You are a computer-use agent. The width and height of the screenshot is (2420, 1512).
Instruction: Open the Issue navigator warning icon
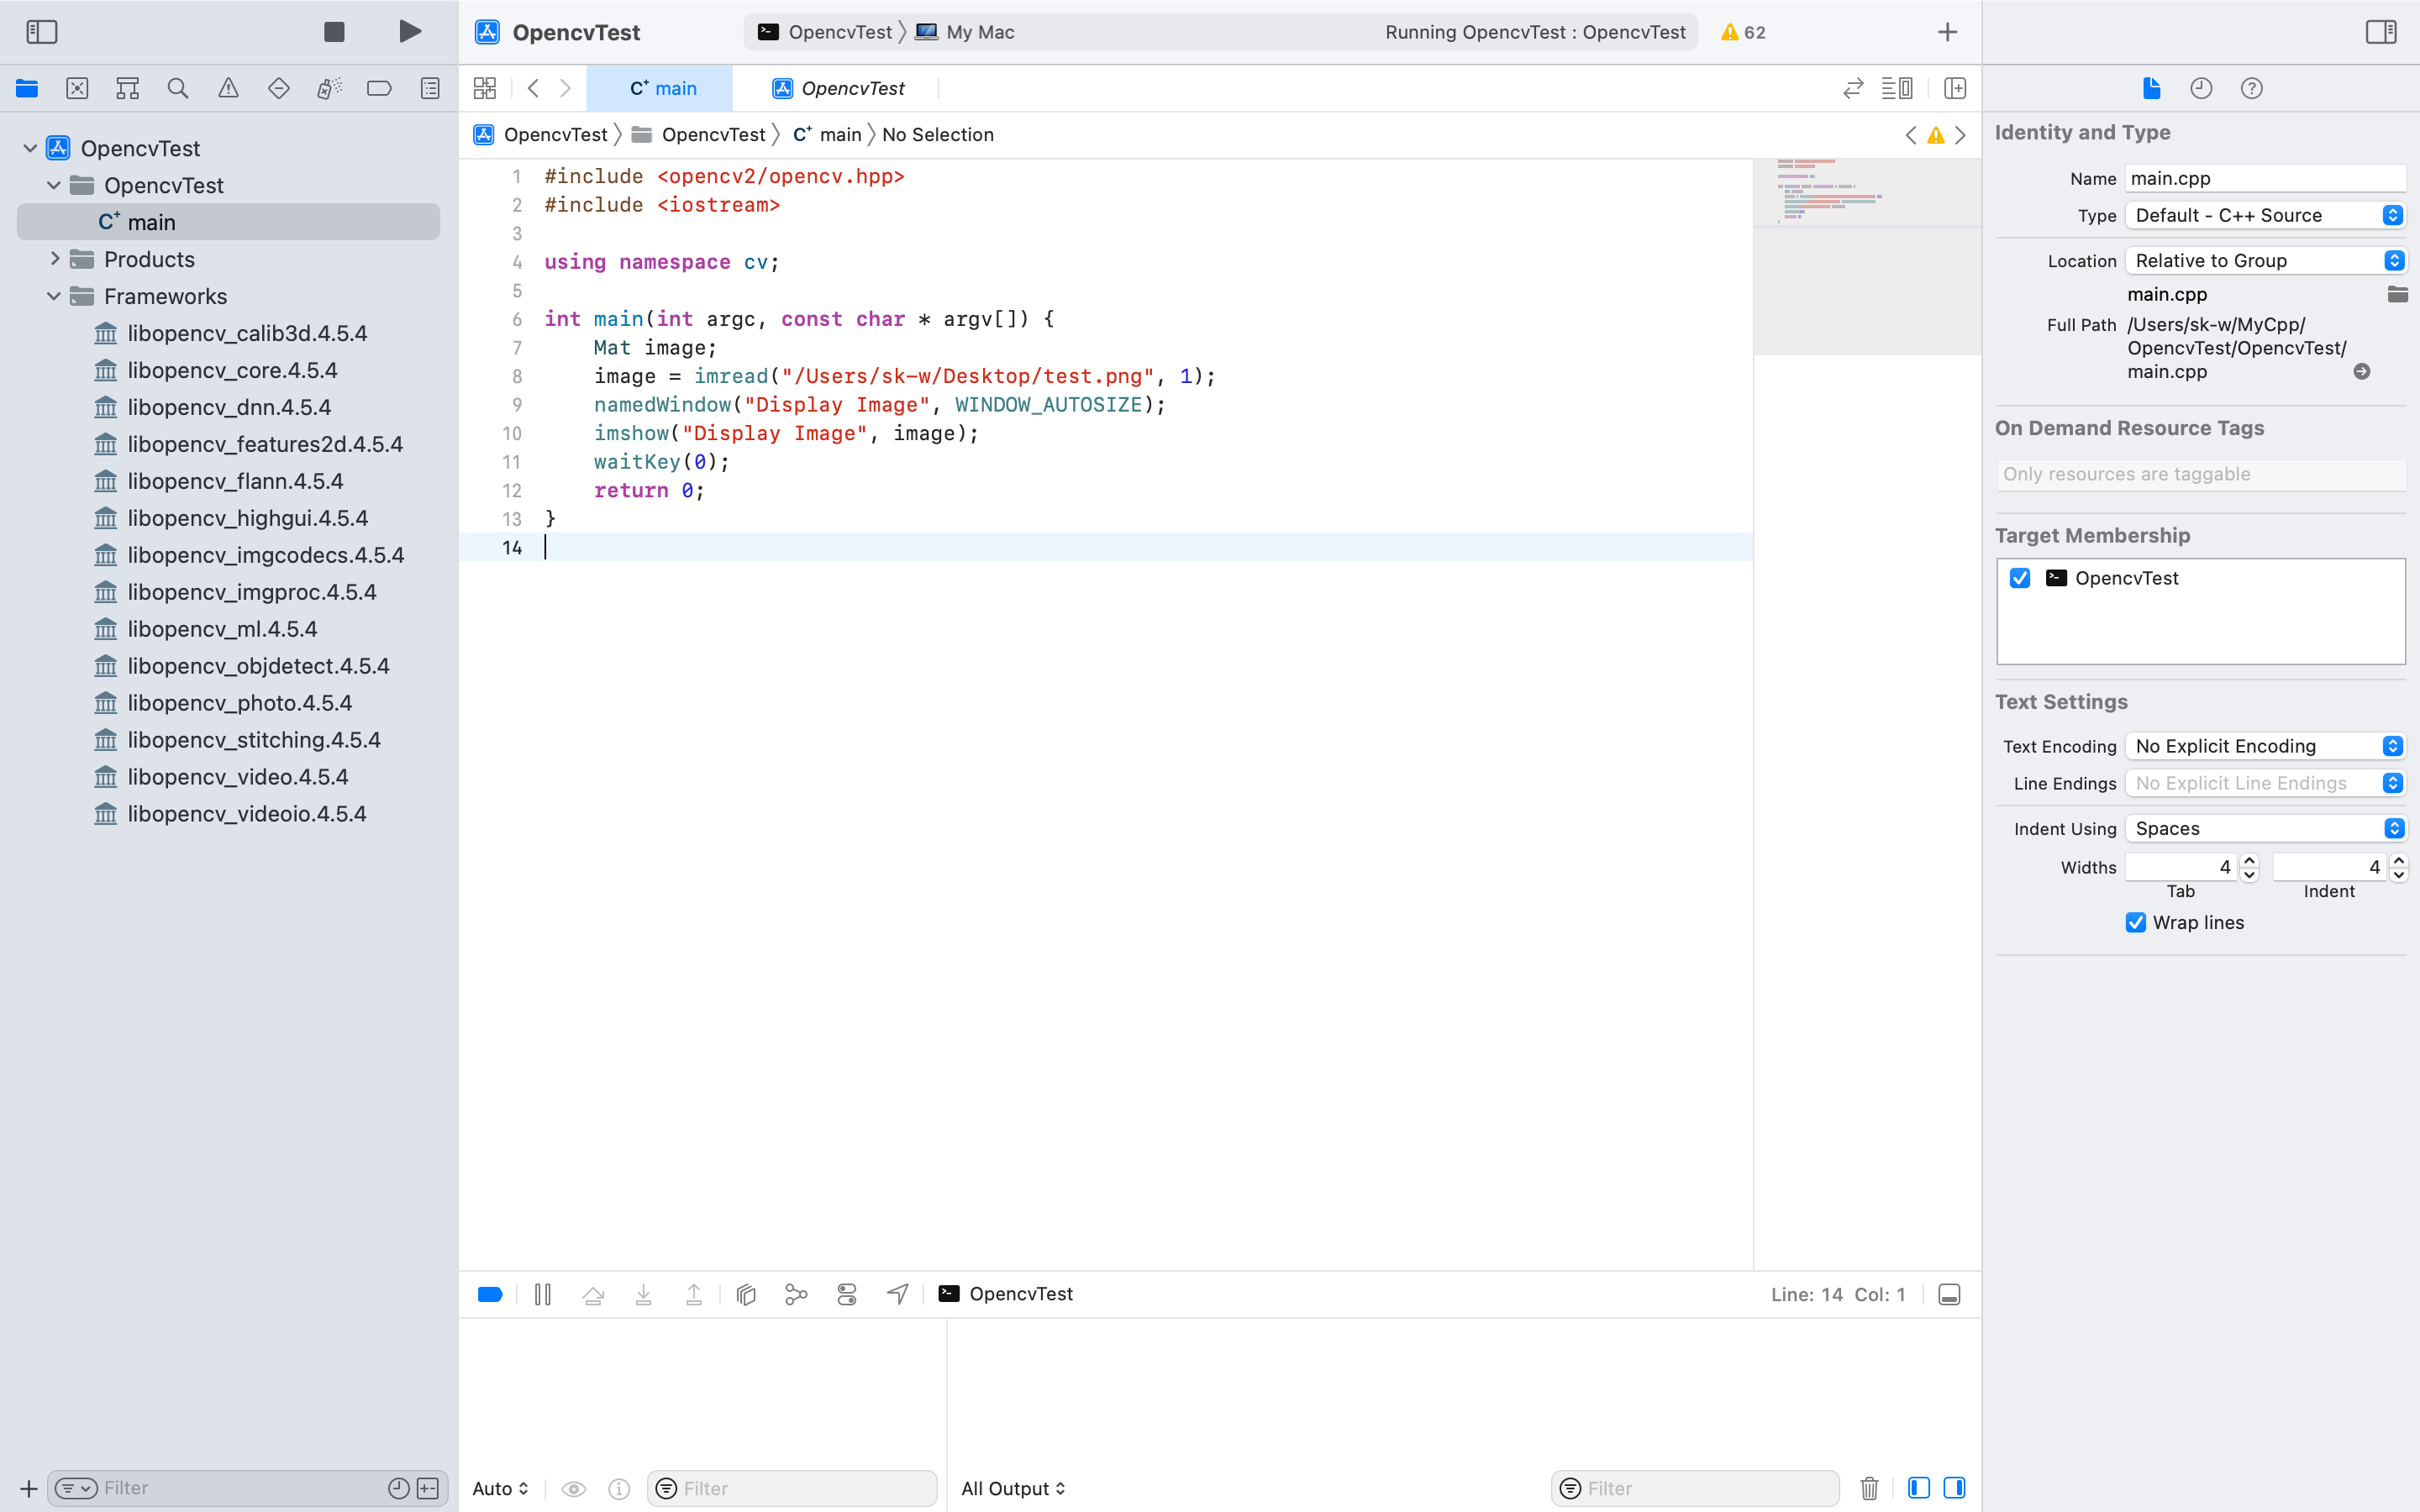(x=228, y=88)
